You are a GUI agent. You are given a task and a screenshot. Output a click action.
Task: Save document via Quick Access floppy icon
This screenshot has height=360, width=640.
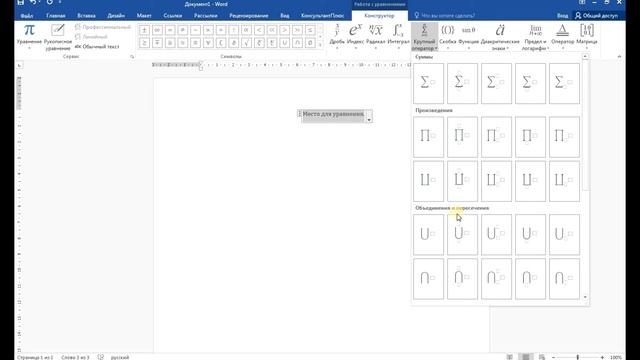[20, 2]
